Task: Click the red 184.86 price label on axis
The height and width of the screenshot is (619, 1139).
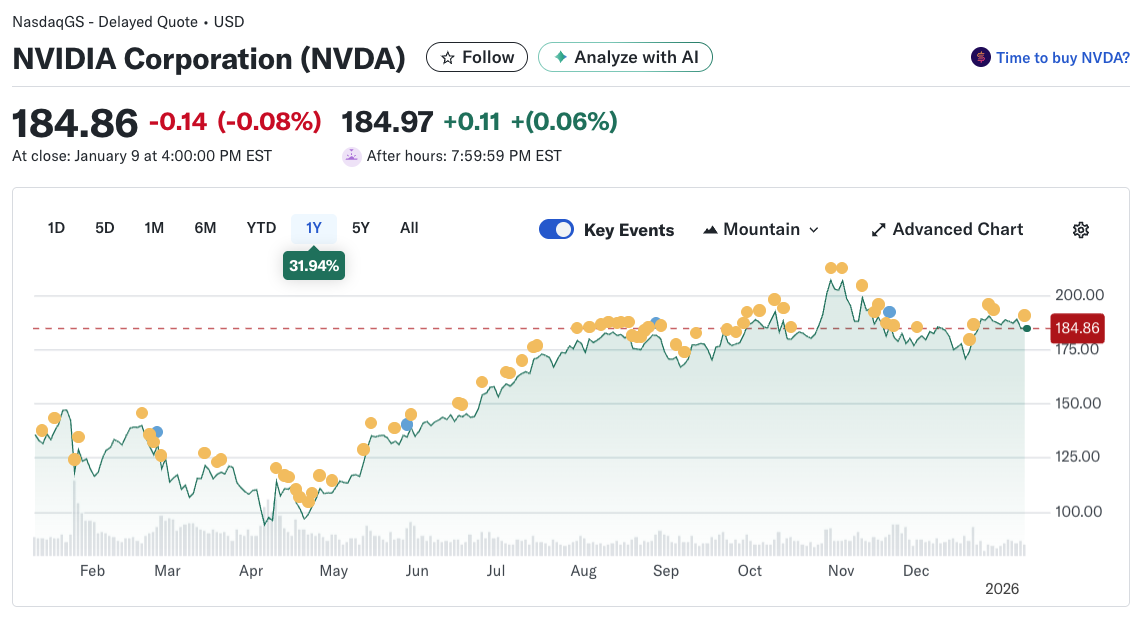Action: coord(1077,328)
